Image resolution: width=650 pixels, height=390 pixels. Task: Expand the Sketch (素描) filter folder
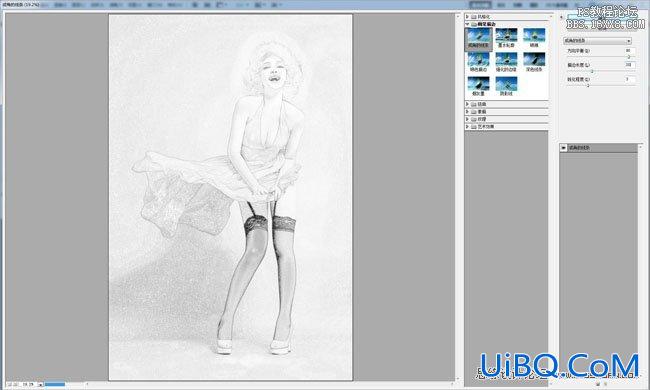(x=468, y=111)
